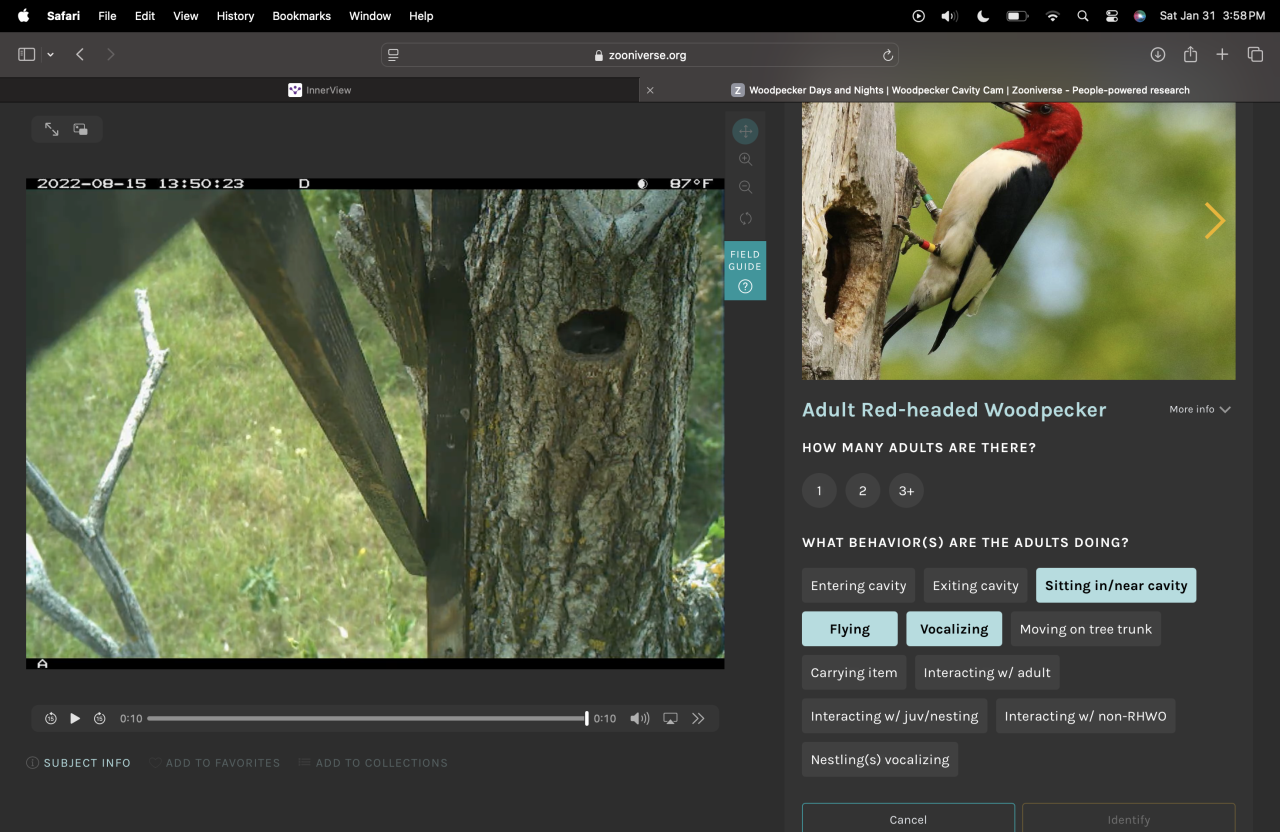The height and width of the screenshot is (832, 1280).
Task: Click the rotate image icon
Action: [745, 218]
